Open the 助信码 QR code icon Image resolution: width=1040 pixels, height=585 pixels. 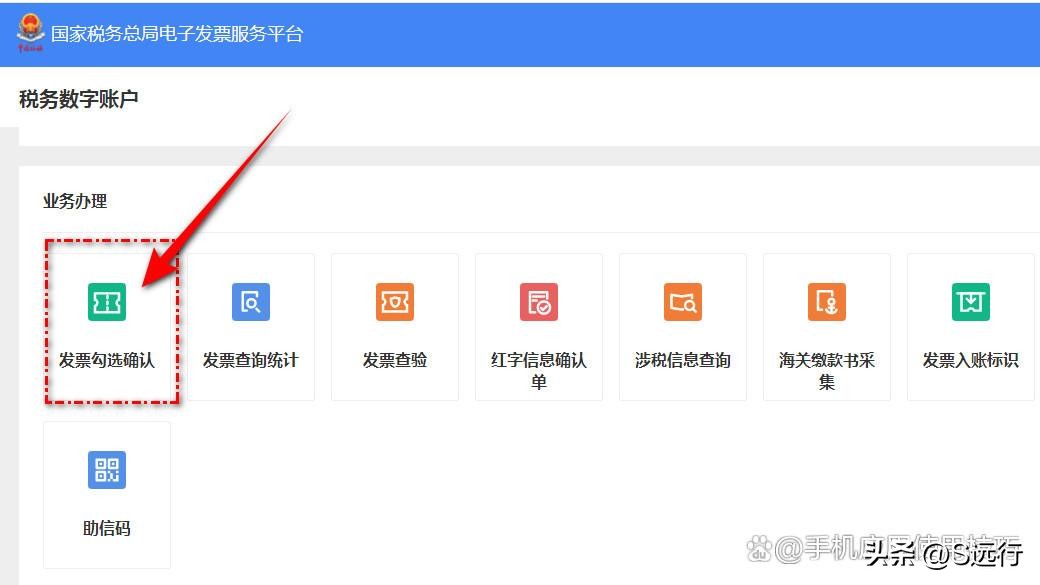(106, 470)
